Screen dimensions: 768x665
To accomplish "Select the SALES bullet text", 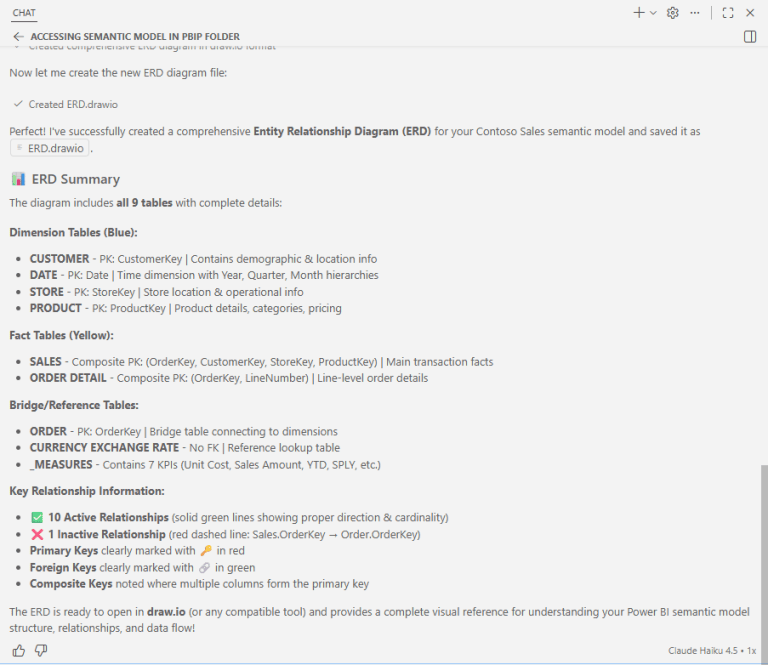I will (262, 362).
